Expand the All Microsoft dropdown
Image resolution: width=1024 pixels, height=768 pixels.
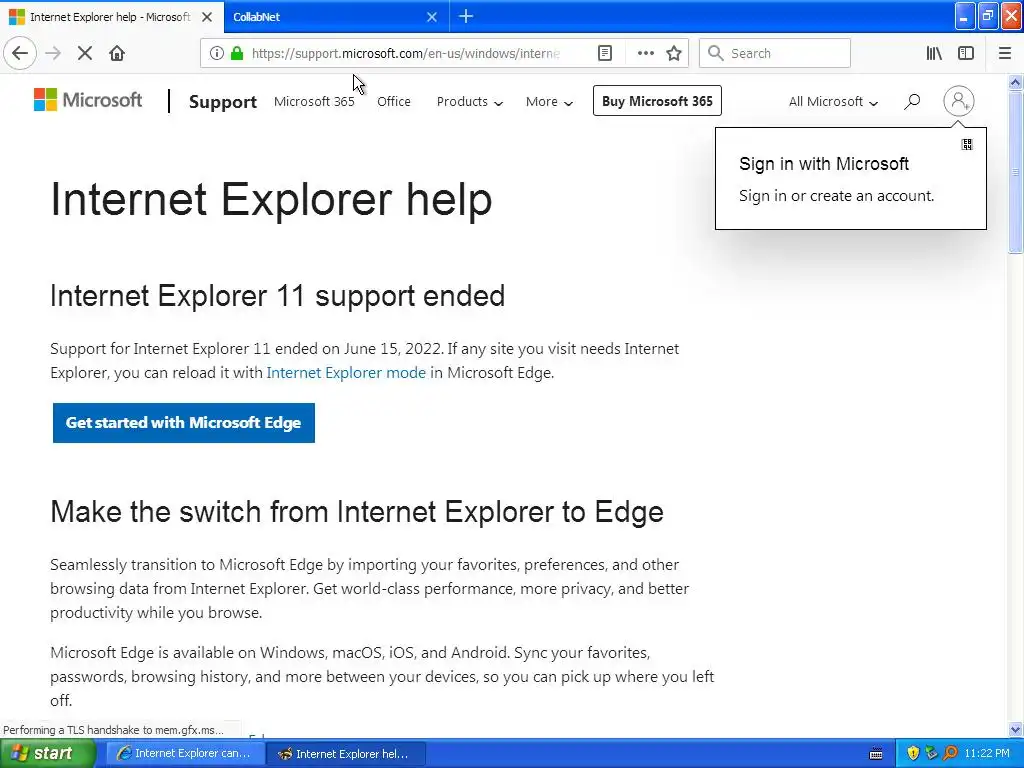click(833, 102)
